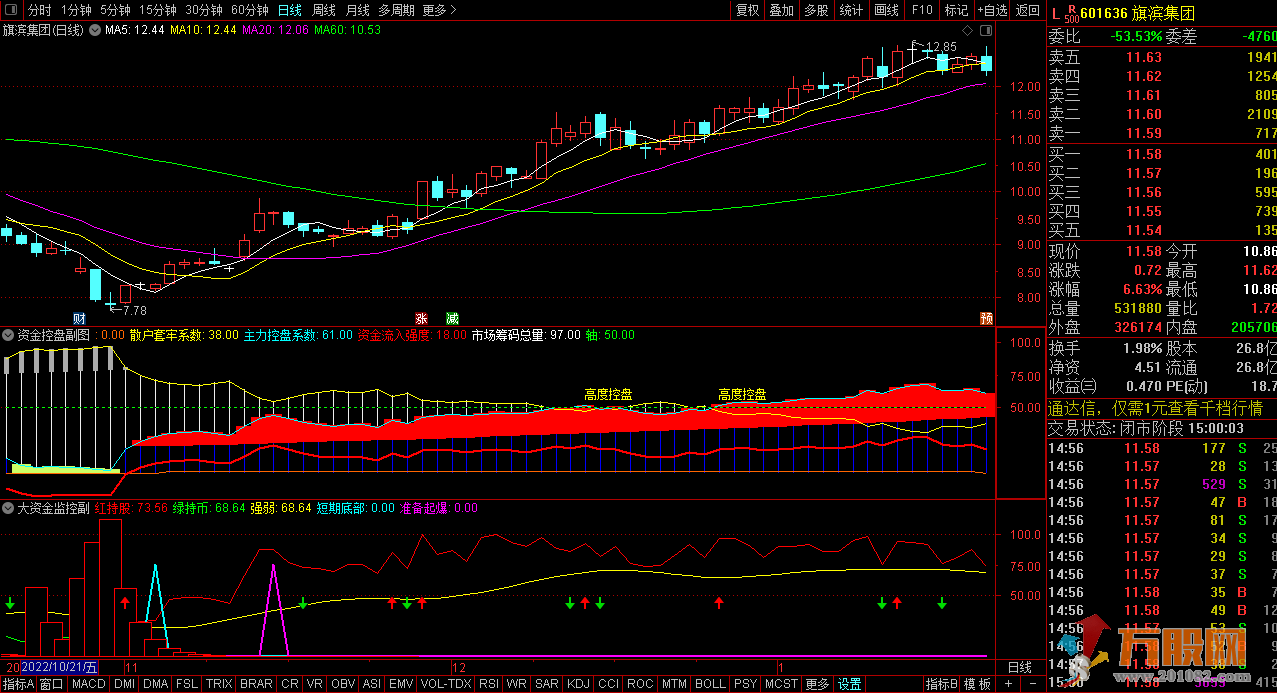1277x693 pixels.
Task: Click the 叠加 overlay button
Action: pos(781,10)
